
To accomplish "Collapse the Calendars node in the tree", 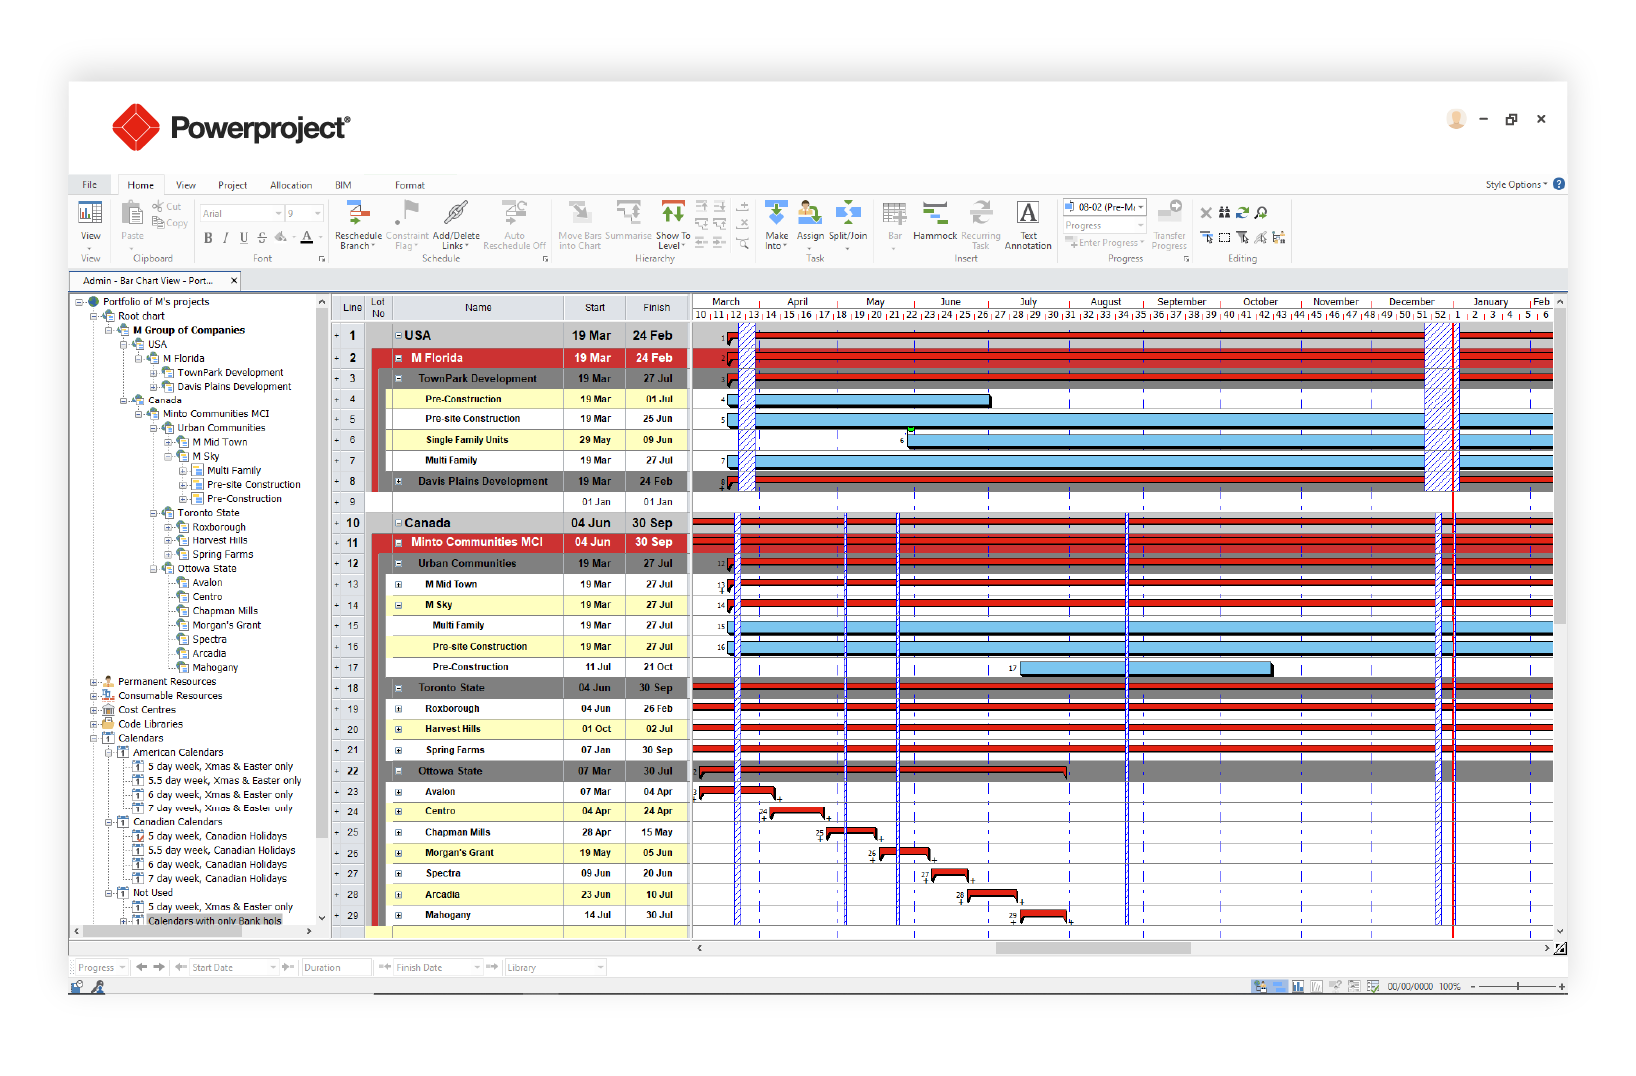I will 94,738.
